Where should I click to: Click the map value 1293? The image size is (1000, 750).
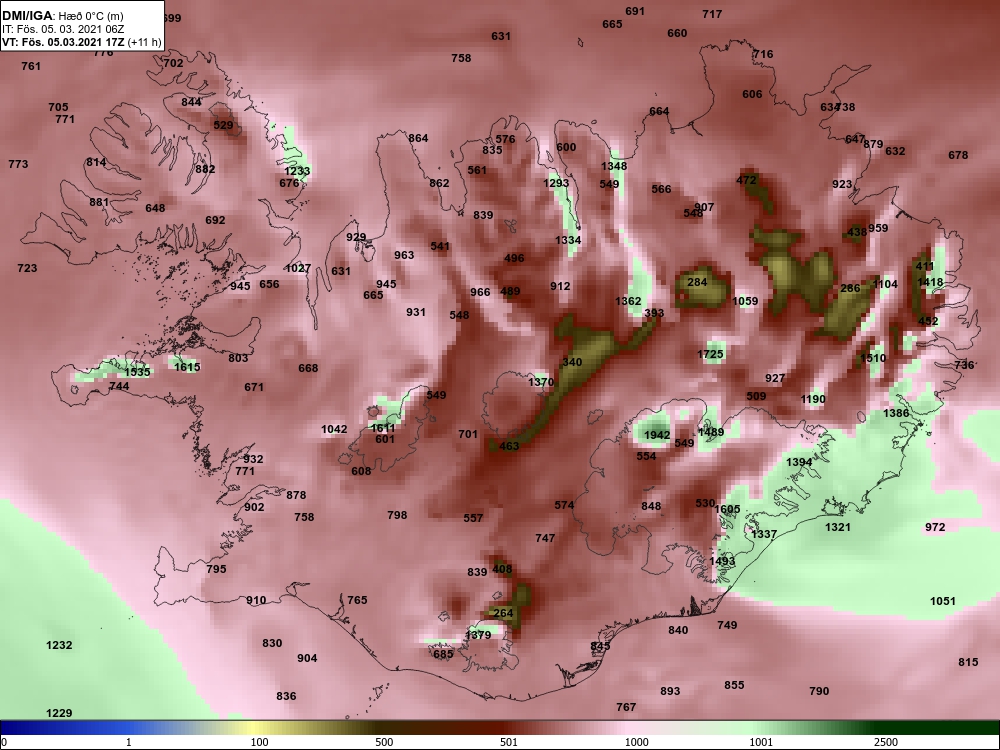(x=556, y=183)
